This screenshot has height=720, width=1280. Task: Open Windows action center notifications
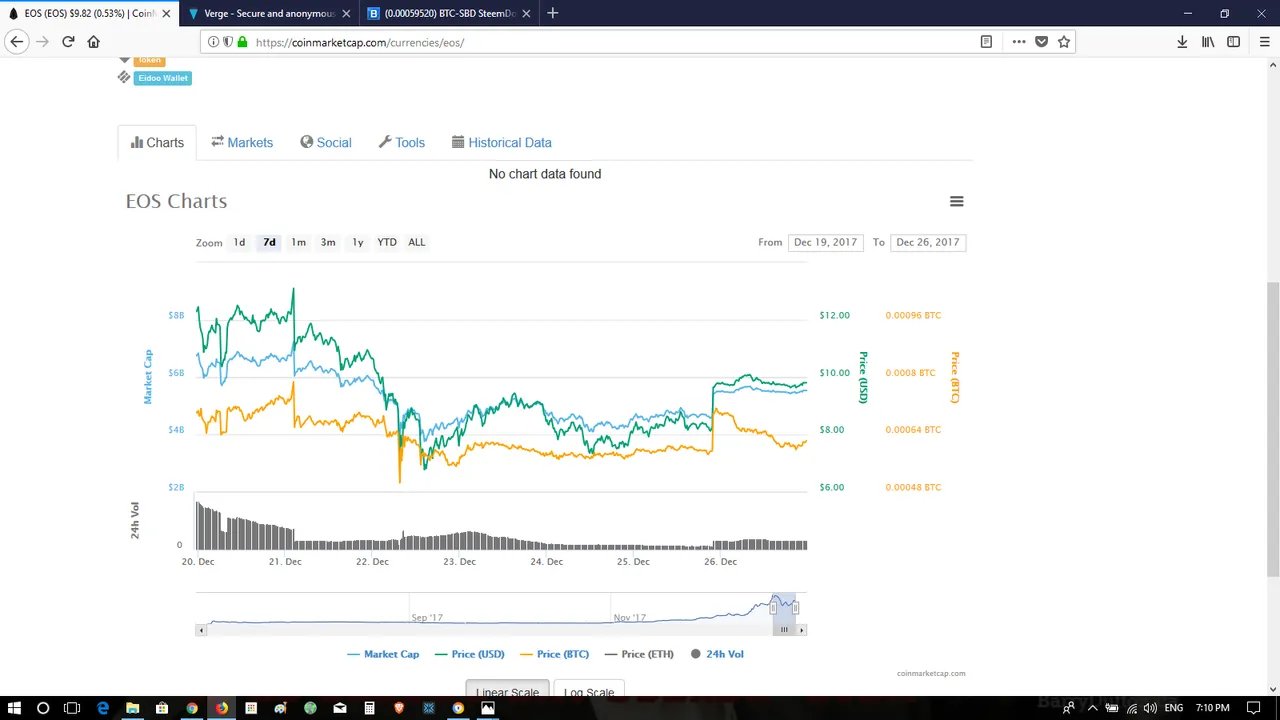[1254, 708]
